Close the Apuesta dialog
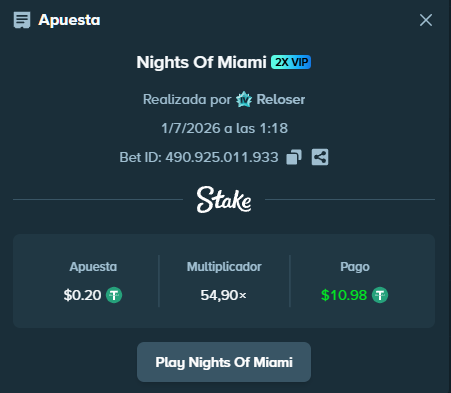 [x=426, y=20]
